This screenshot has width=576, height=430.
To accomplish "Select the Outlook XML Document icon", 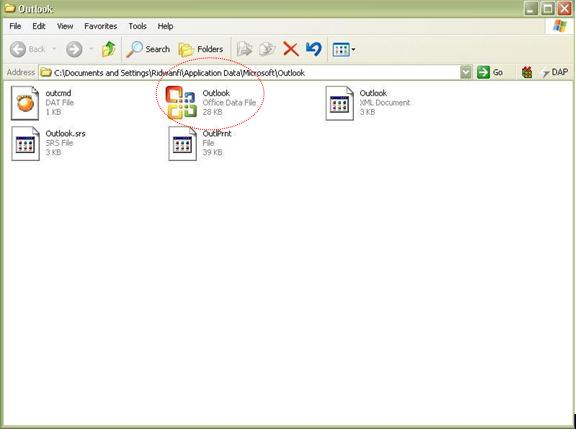I will [339, 103].
